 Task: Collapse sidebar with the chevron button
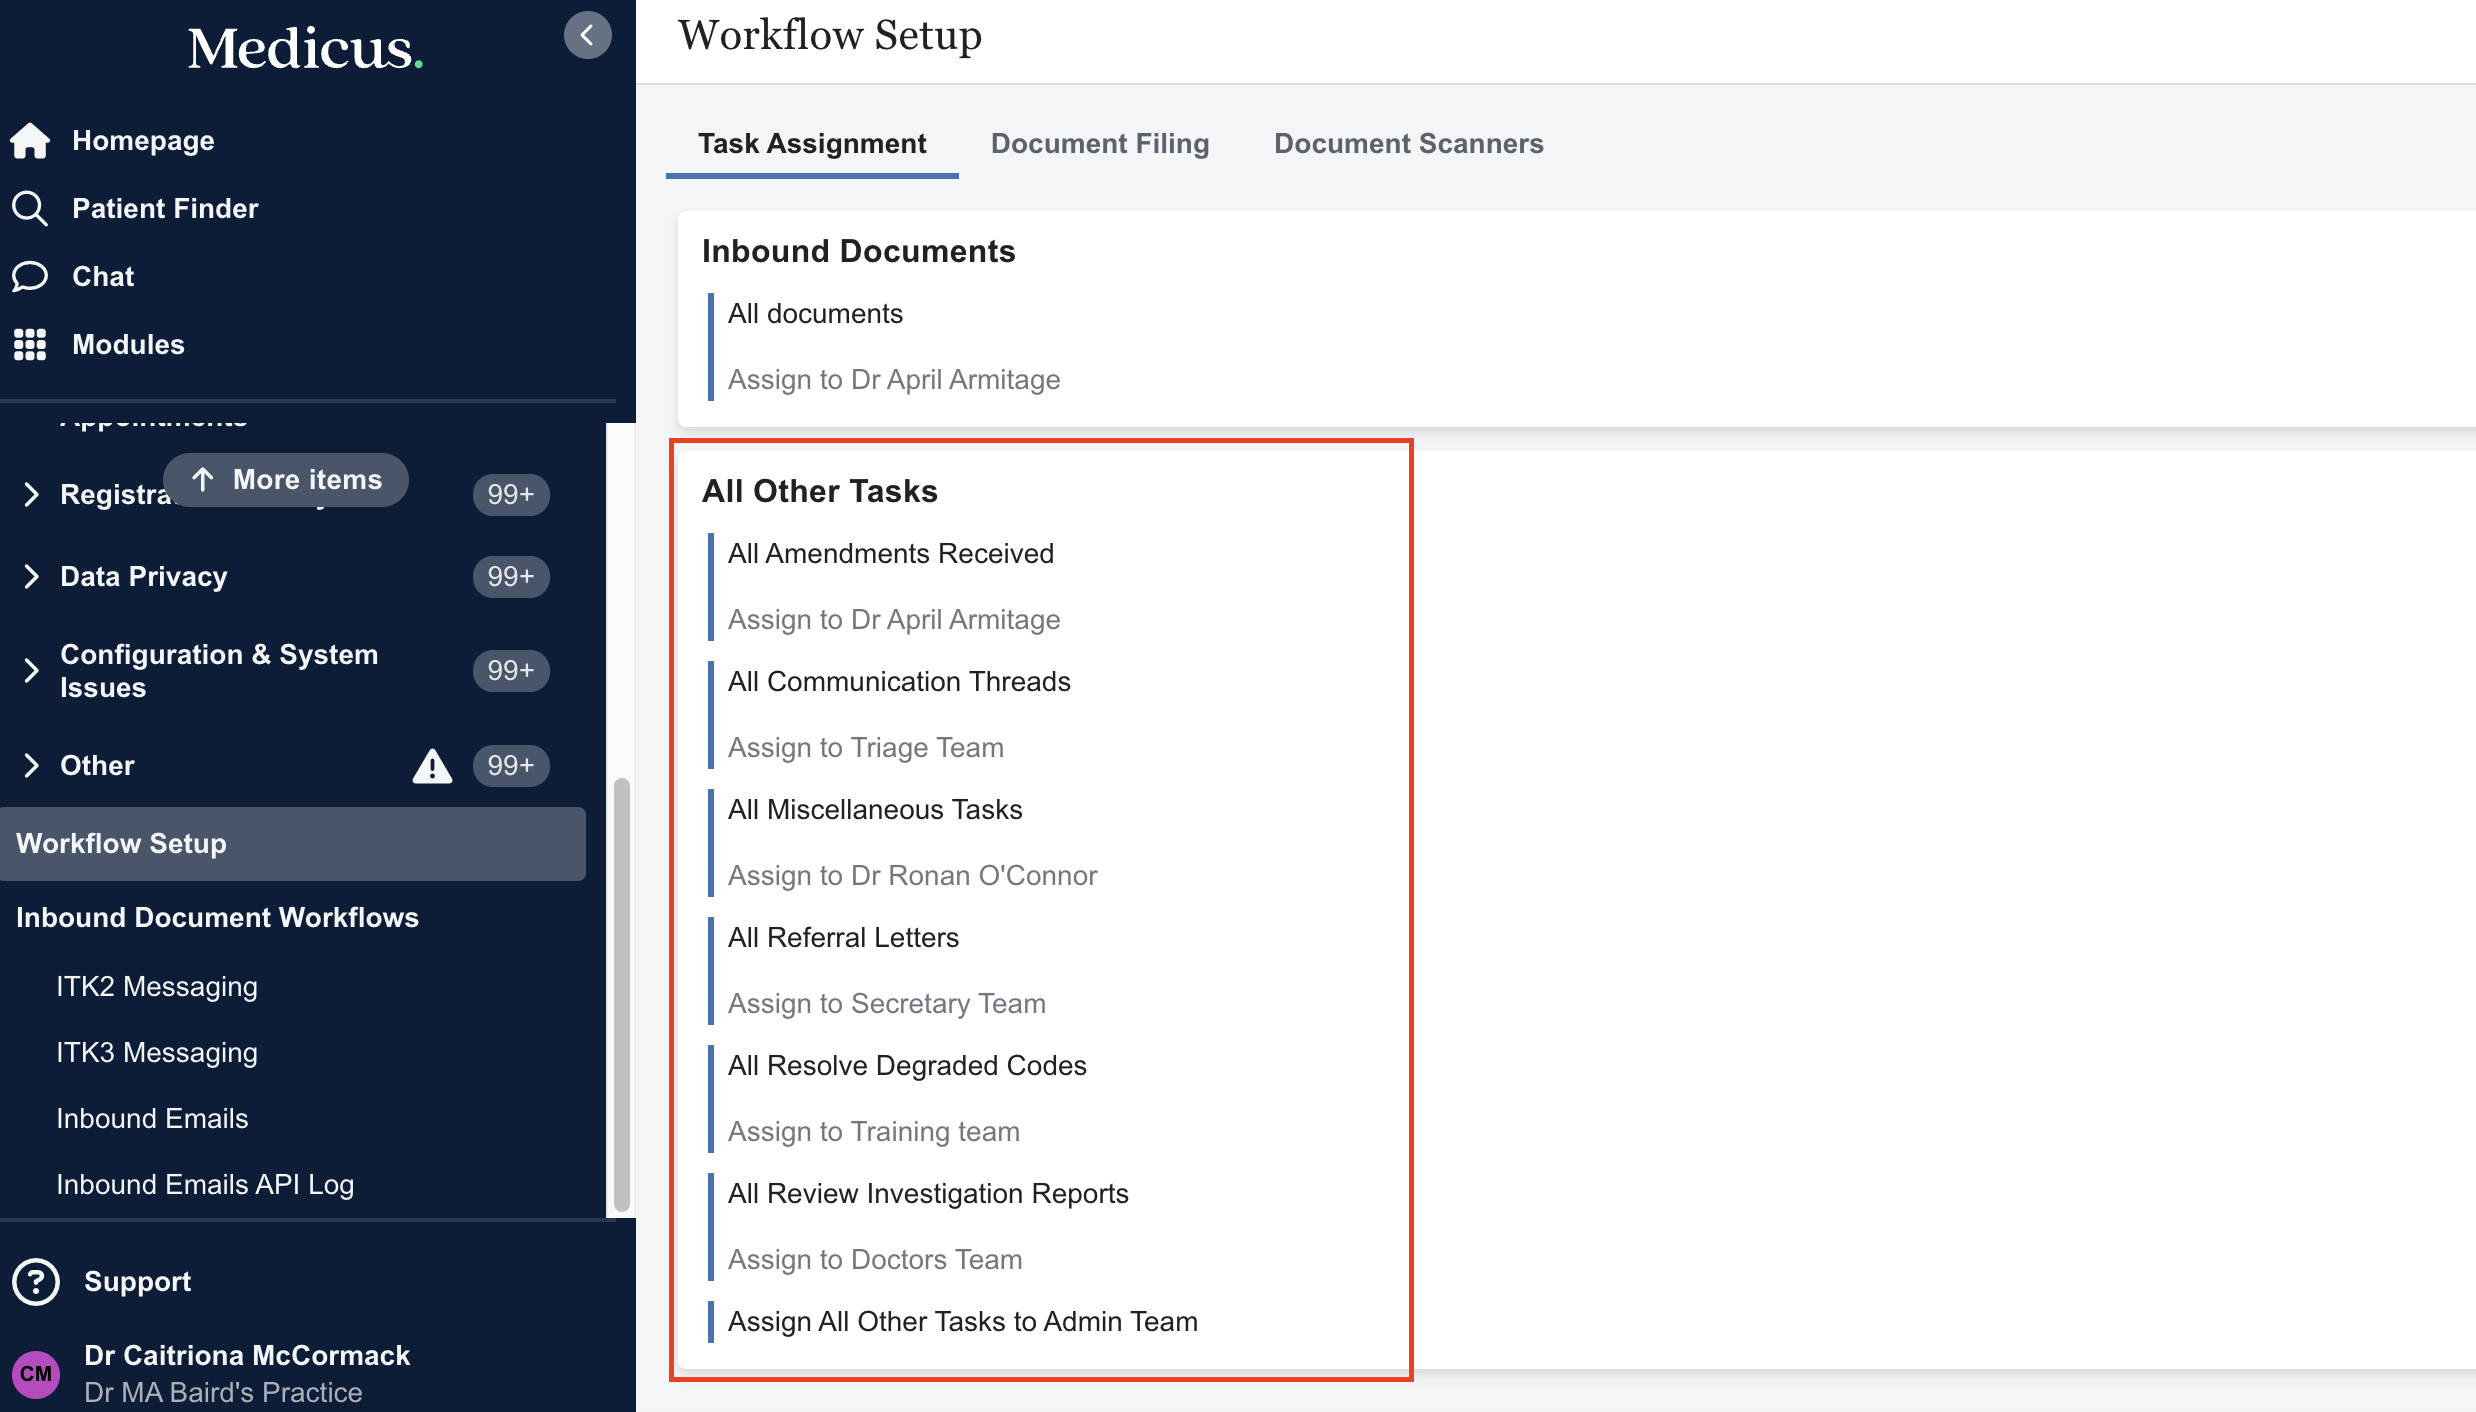(x=587, y=36)
